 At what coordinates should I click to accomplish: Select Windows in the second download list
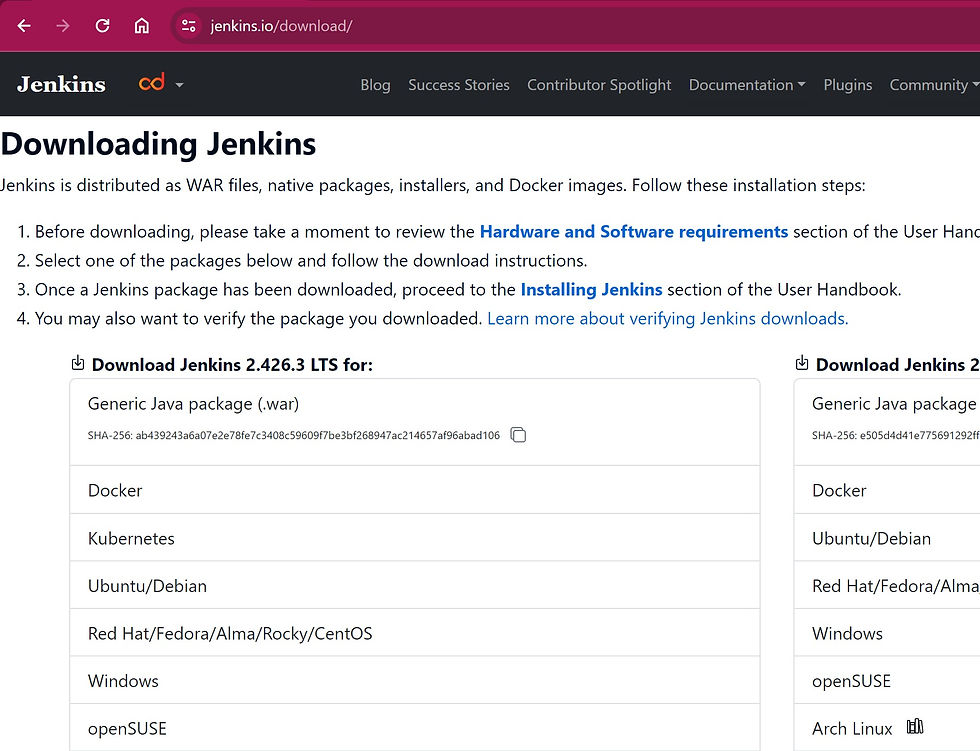887,633
